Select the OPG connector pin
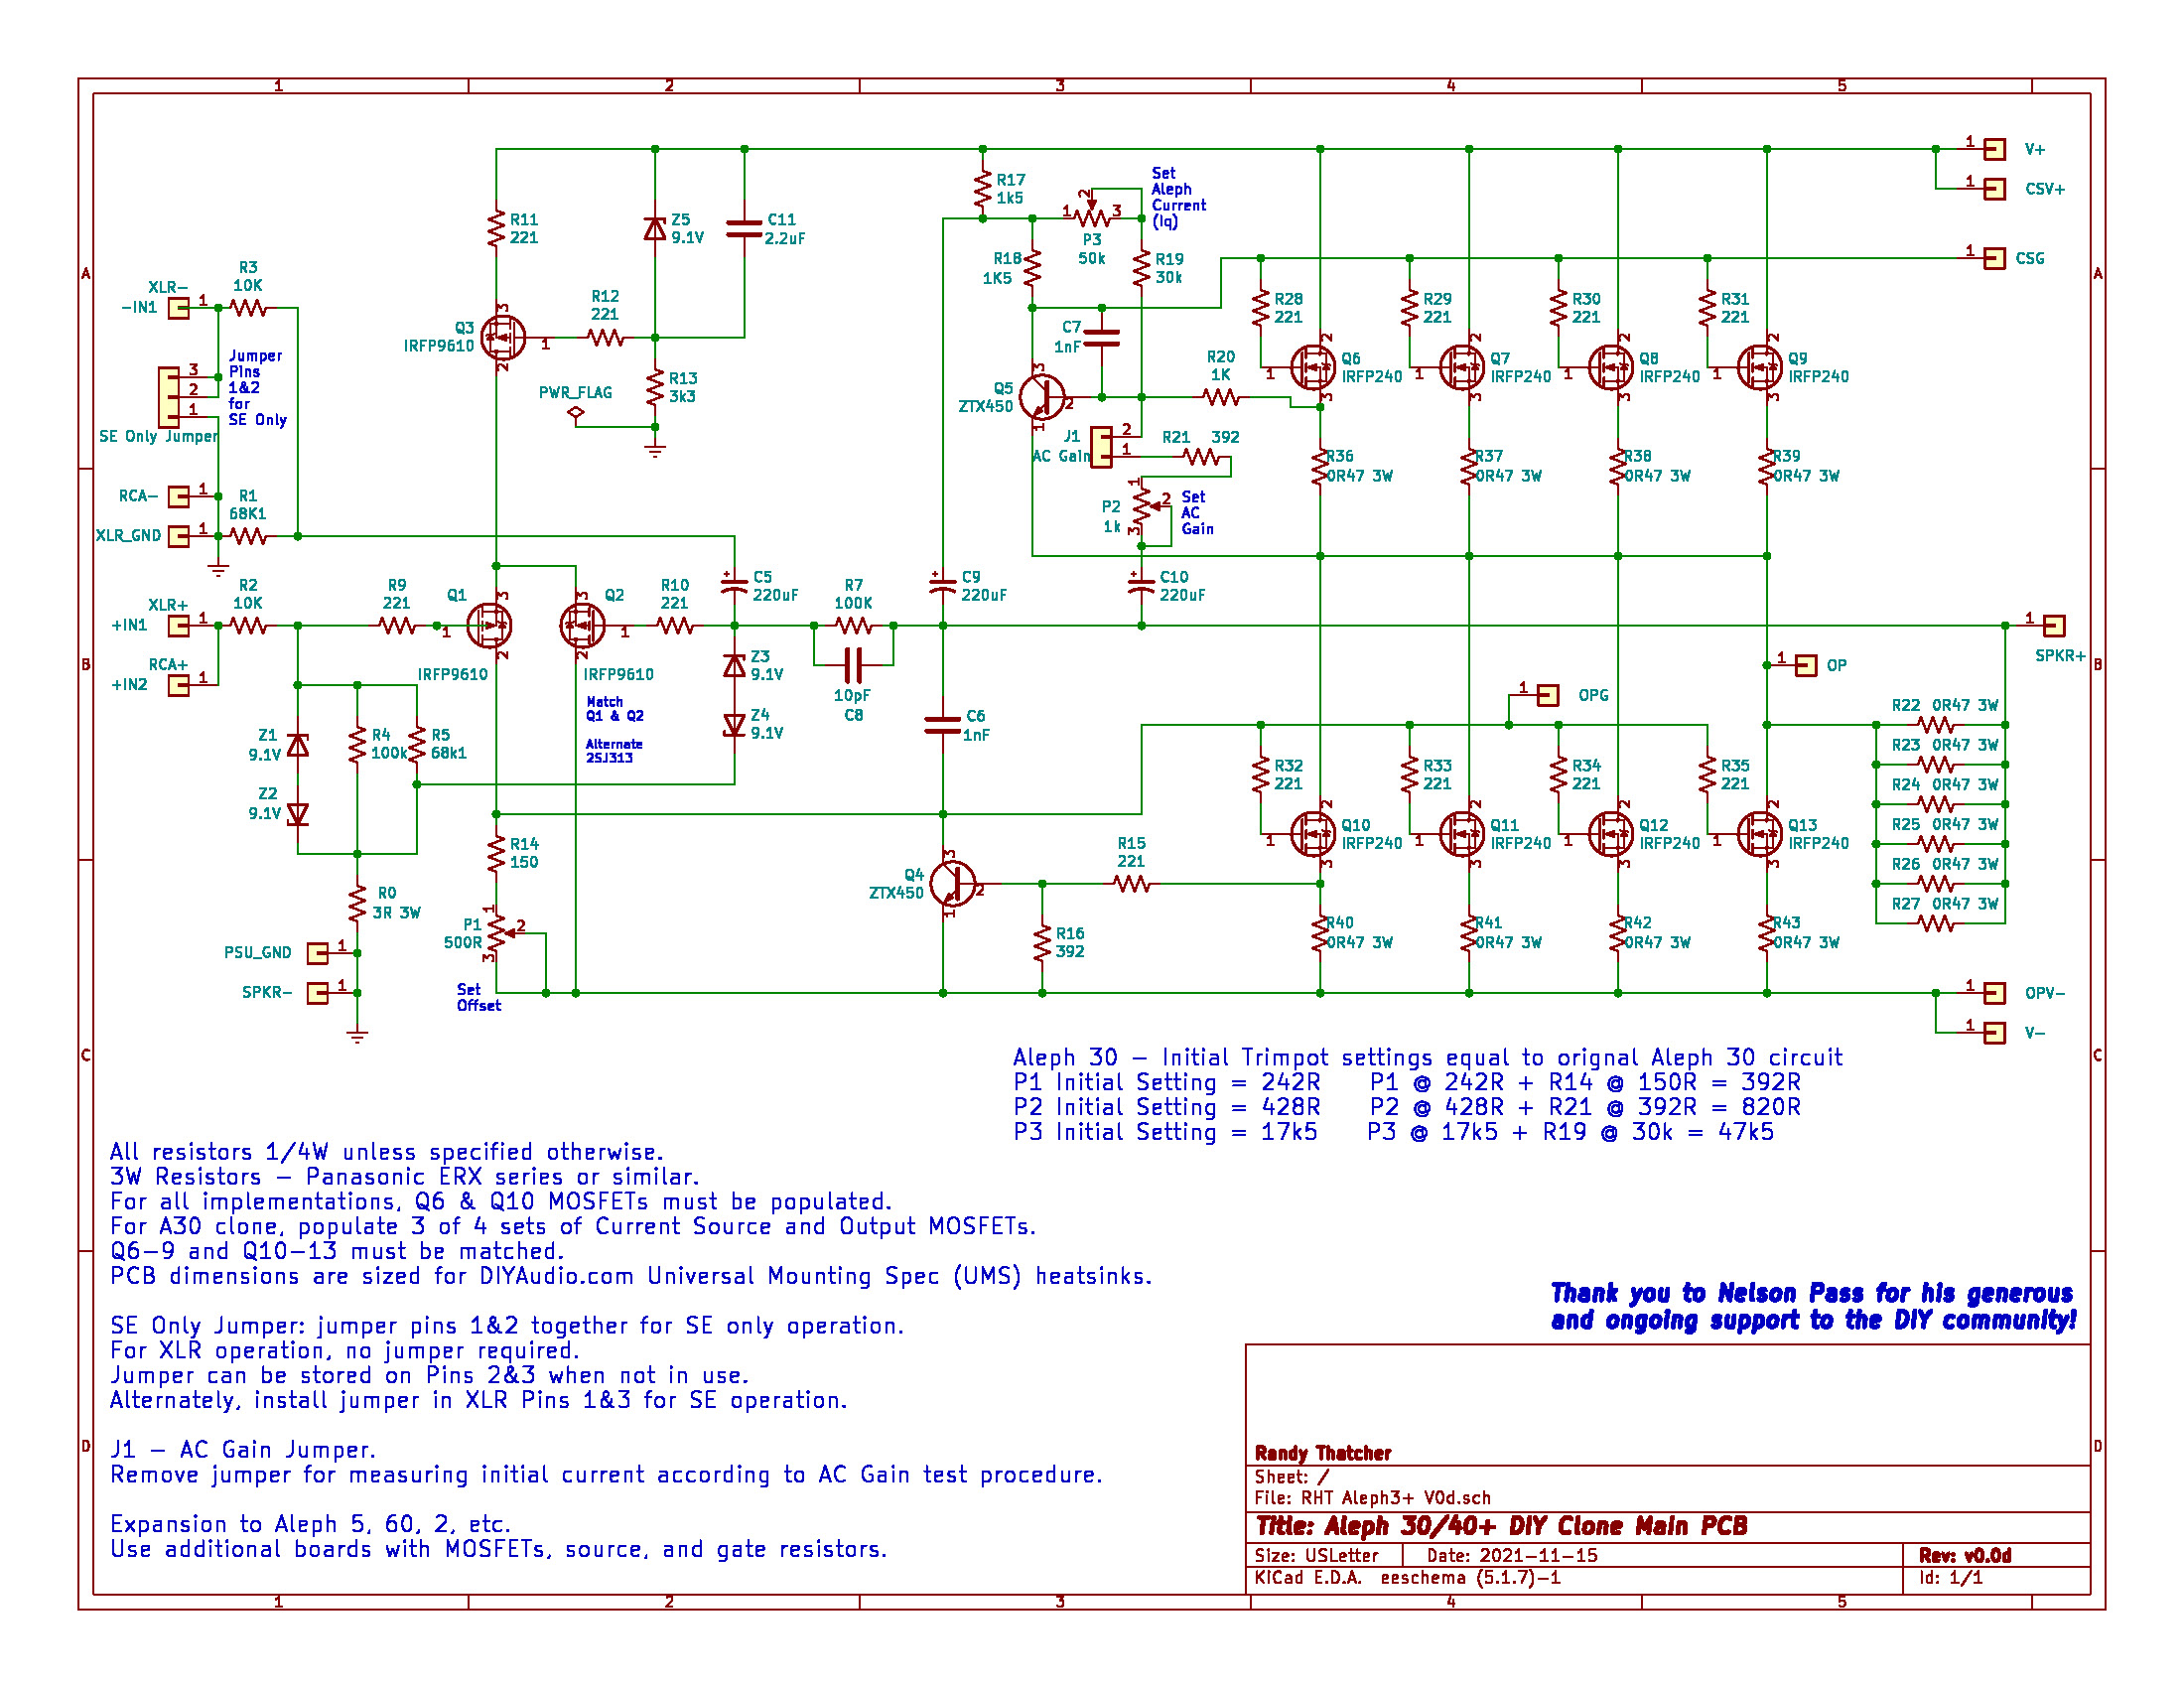 point(1548,695)
